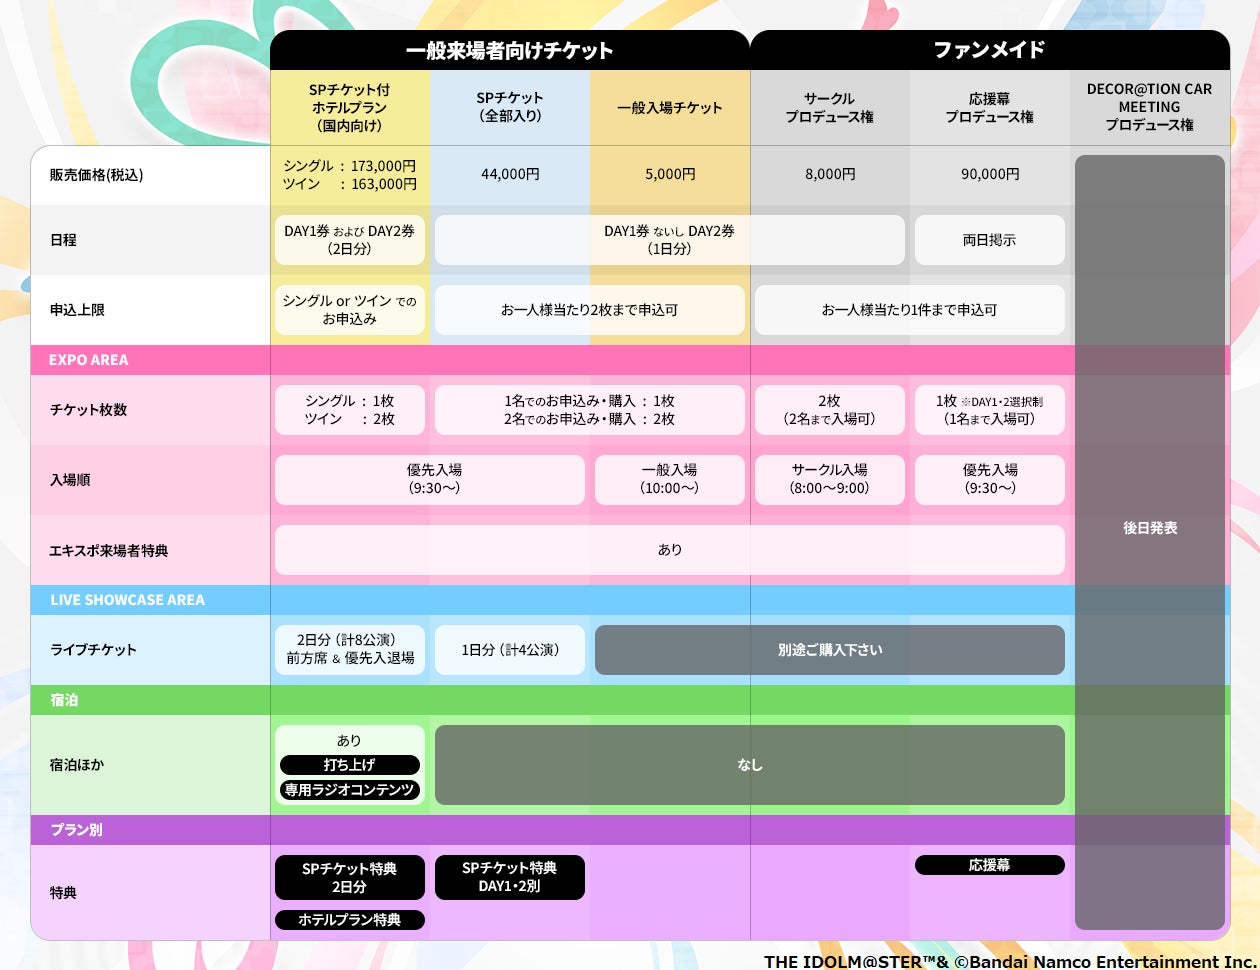Image resolution: width=1260 pixels, height=970 pixels.
Task: Click the 別途ご購入下さい gray cell
Action: pos(830,650)
